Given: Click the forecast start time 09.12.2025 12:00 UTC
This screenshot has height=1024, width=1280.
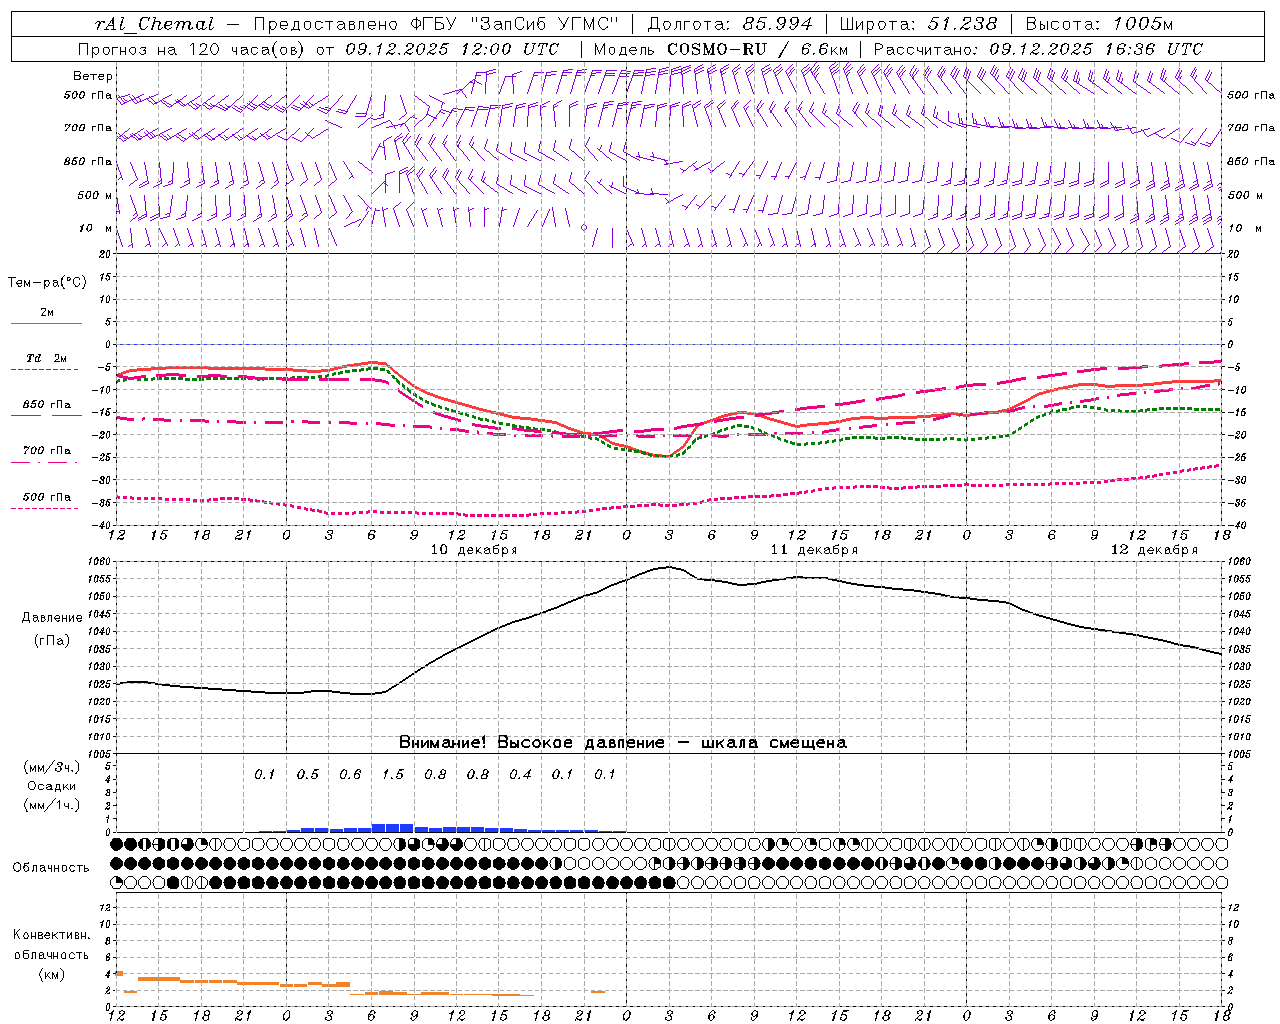Looking at the screenshot, I should pyautogui.click(x=452, y=49).
